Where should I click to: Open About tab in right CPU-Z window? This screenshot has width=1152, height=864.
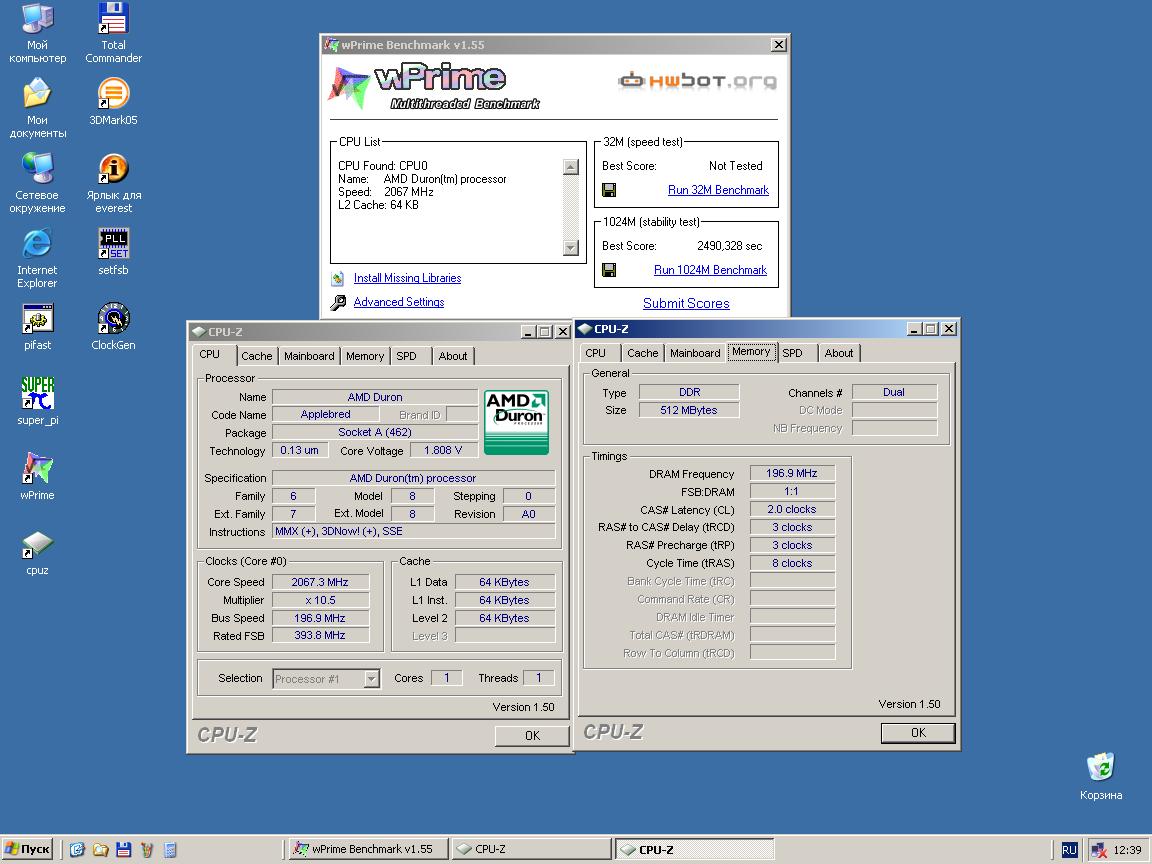838,353
